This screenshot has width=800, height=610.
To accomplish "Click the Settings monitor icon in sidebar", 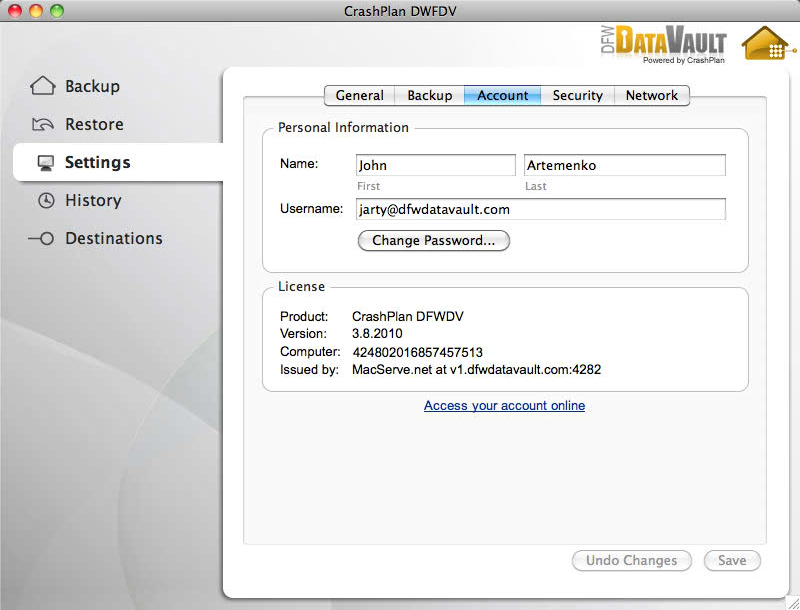I will coord(46,163).
